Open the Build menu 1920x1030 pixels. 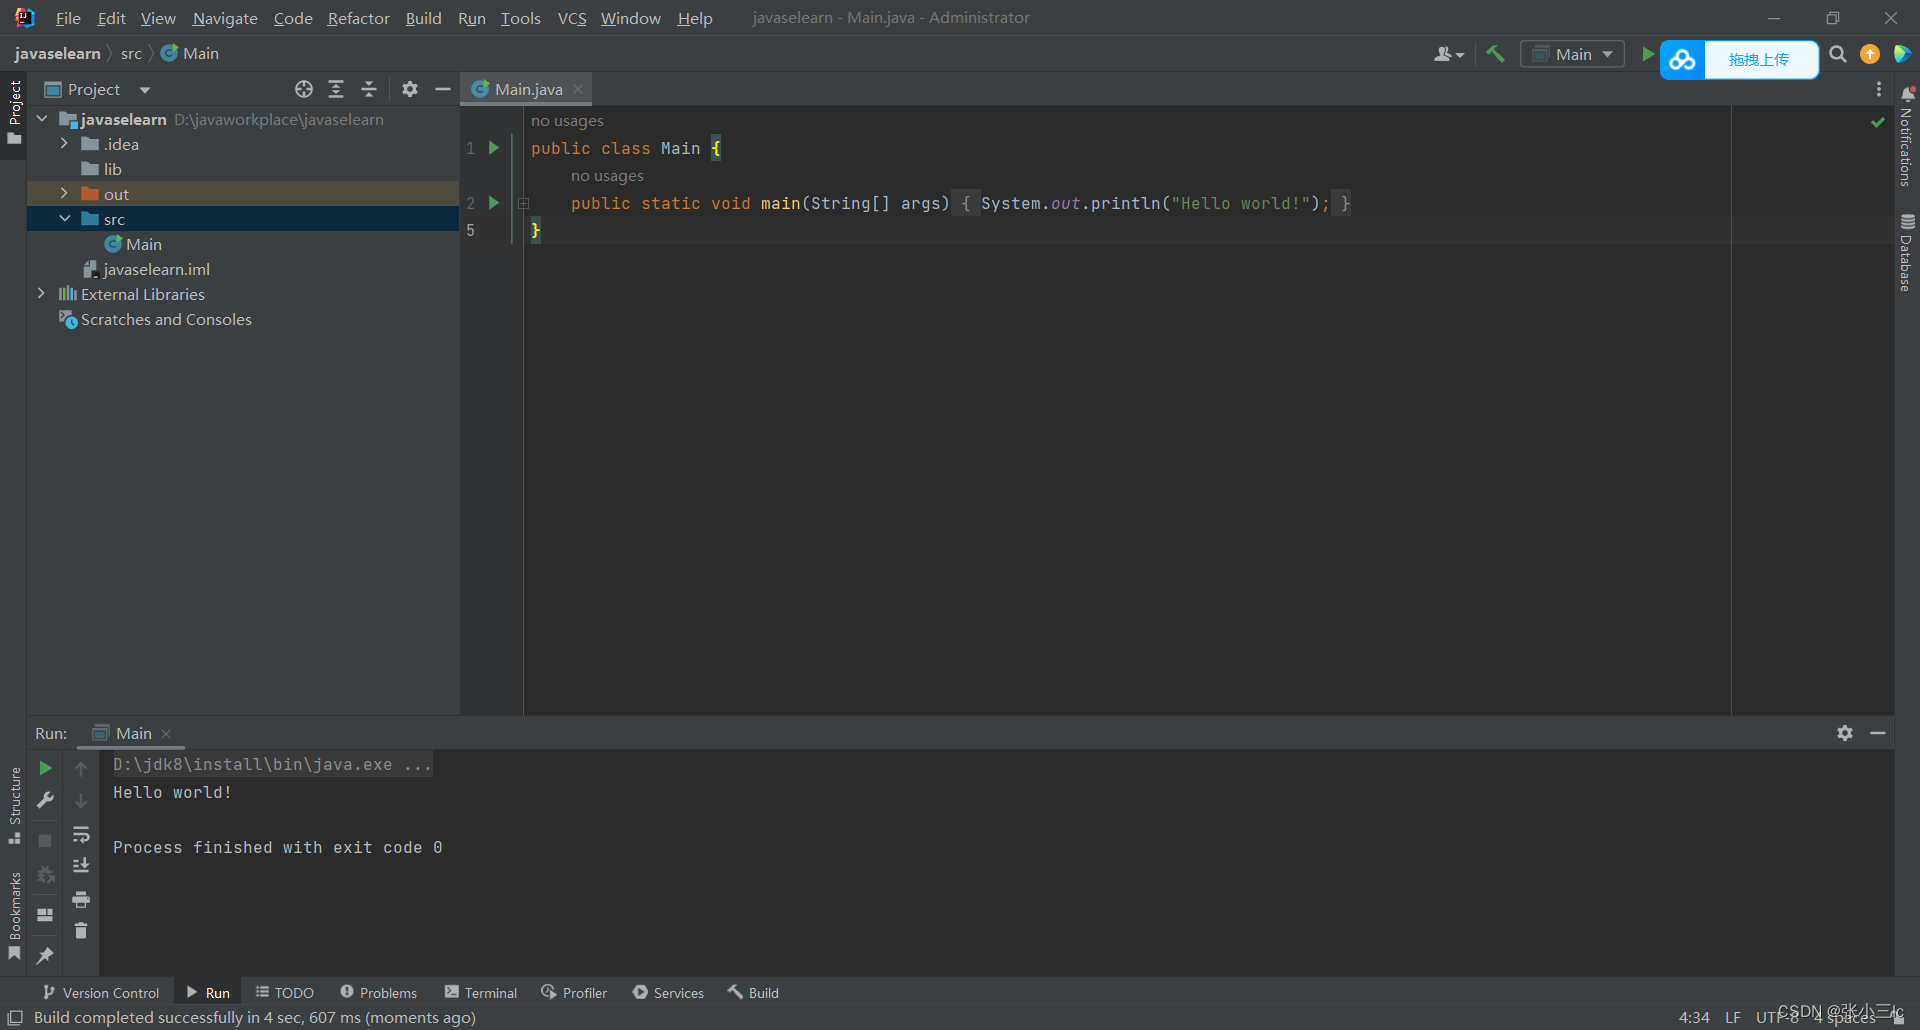point(423,18)
